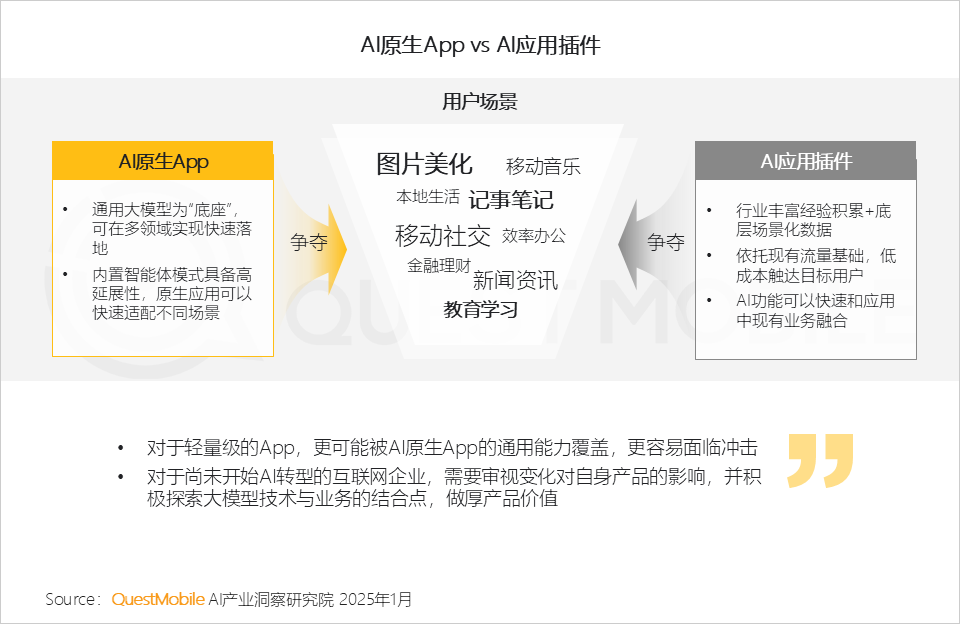
Task: Select the 移动社交 scenario word
Action: point(443,236)
